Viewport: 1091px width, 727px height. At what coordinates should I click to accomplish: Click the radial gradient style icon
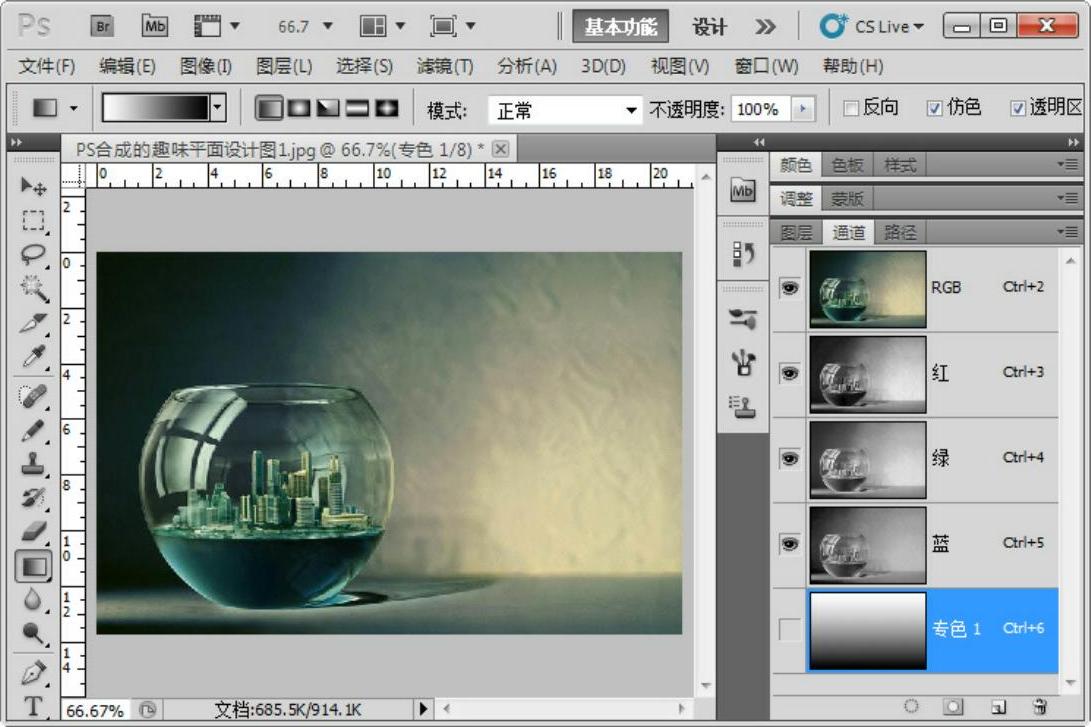[x=298, y=108]
